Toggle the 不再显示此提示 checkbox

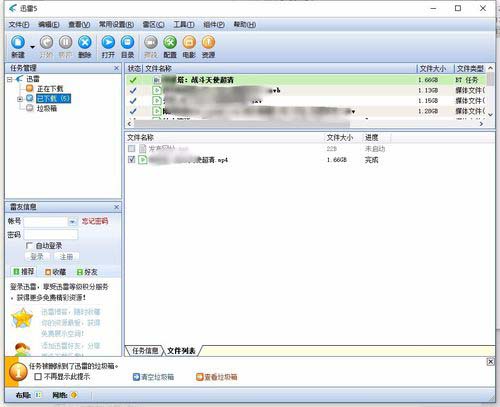coord(38,377)
